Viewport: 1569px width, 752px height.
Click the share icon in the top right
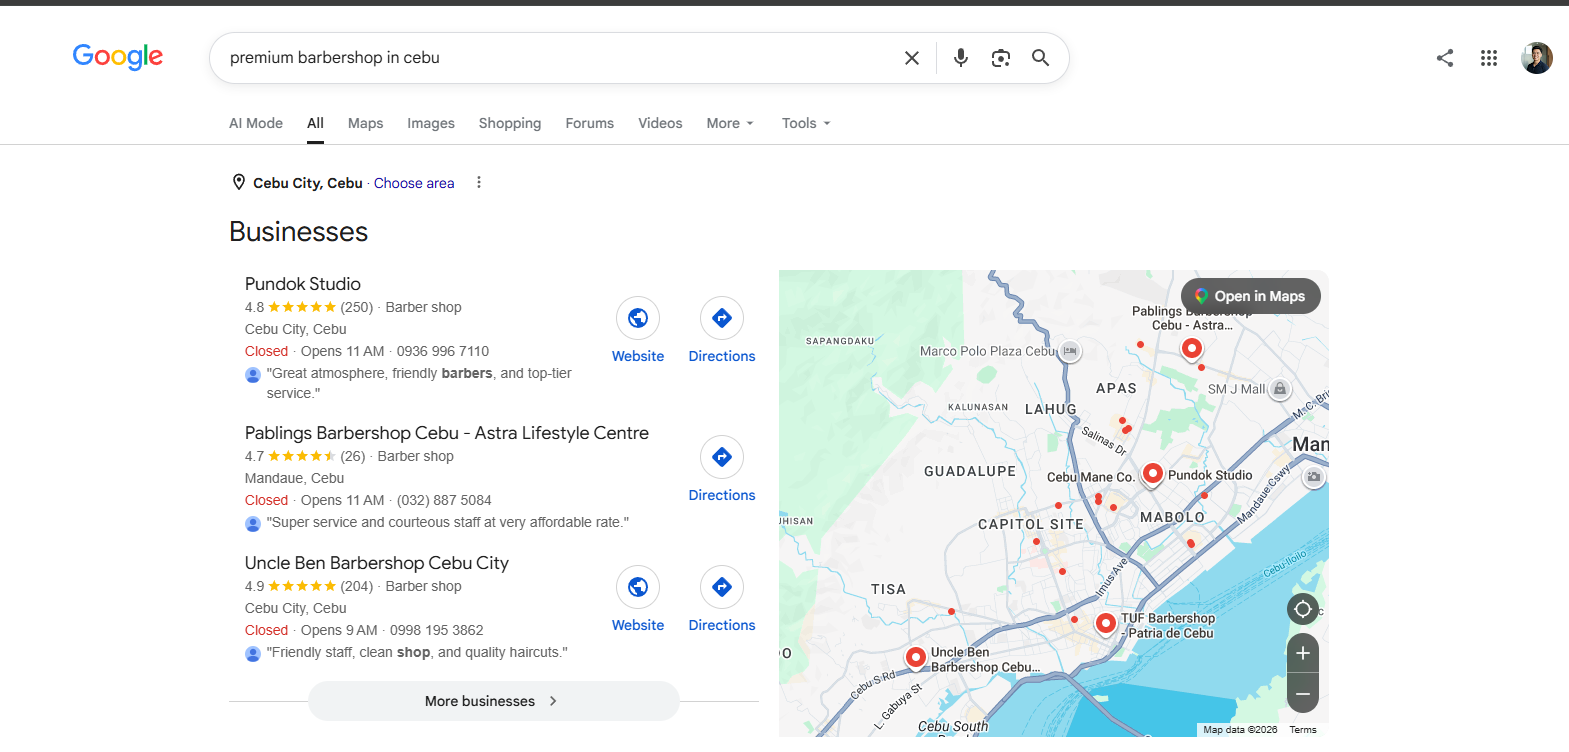pyautogui.click(x=1445, y=58)
